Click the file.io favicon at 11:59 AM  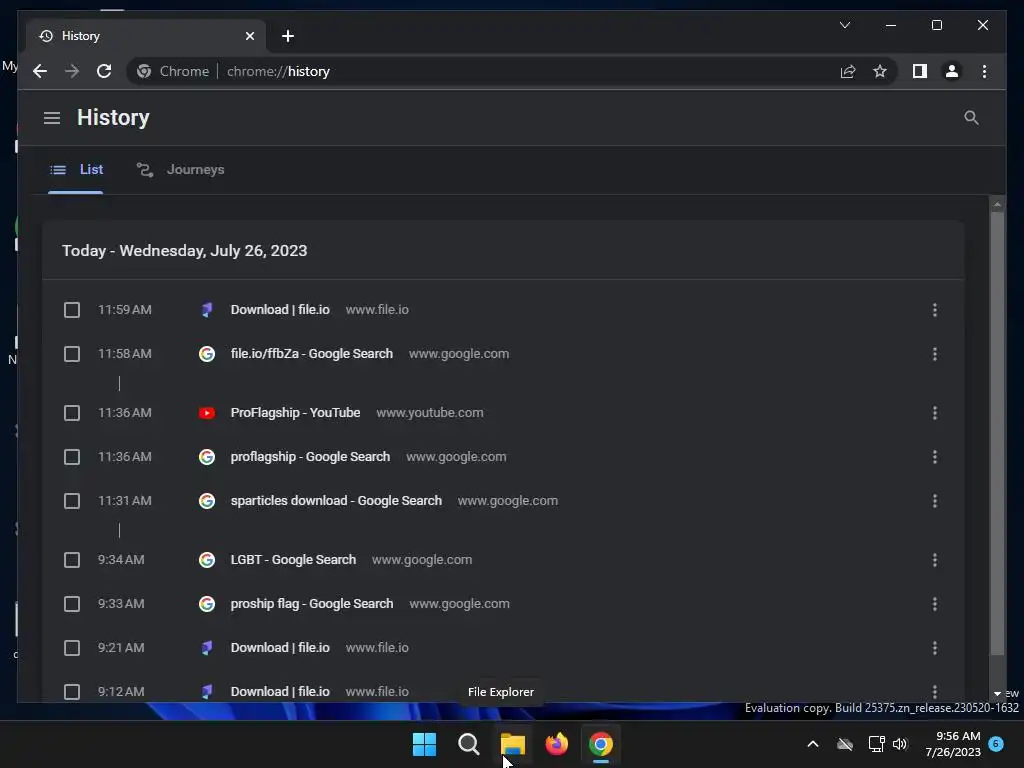pyautogui.click(x=206, y=310)
